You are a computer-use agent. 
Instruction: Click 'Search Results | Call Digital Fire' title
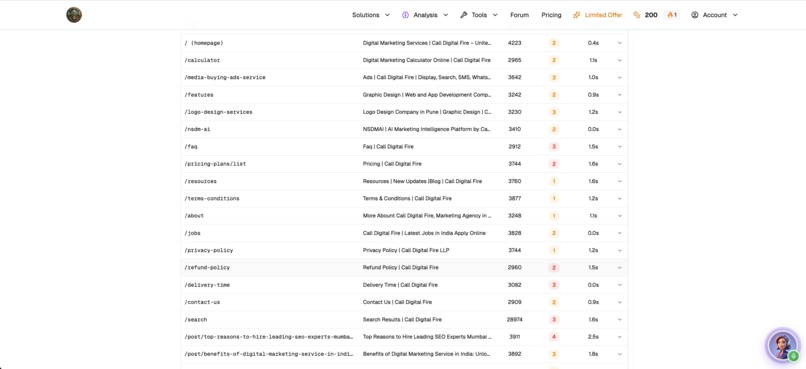(x=402, y=320)
